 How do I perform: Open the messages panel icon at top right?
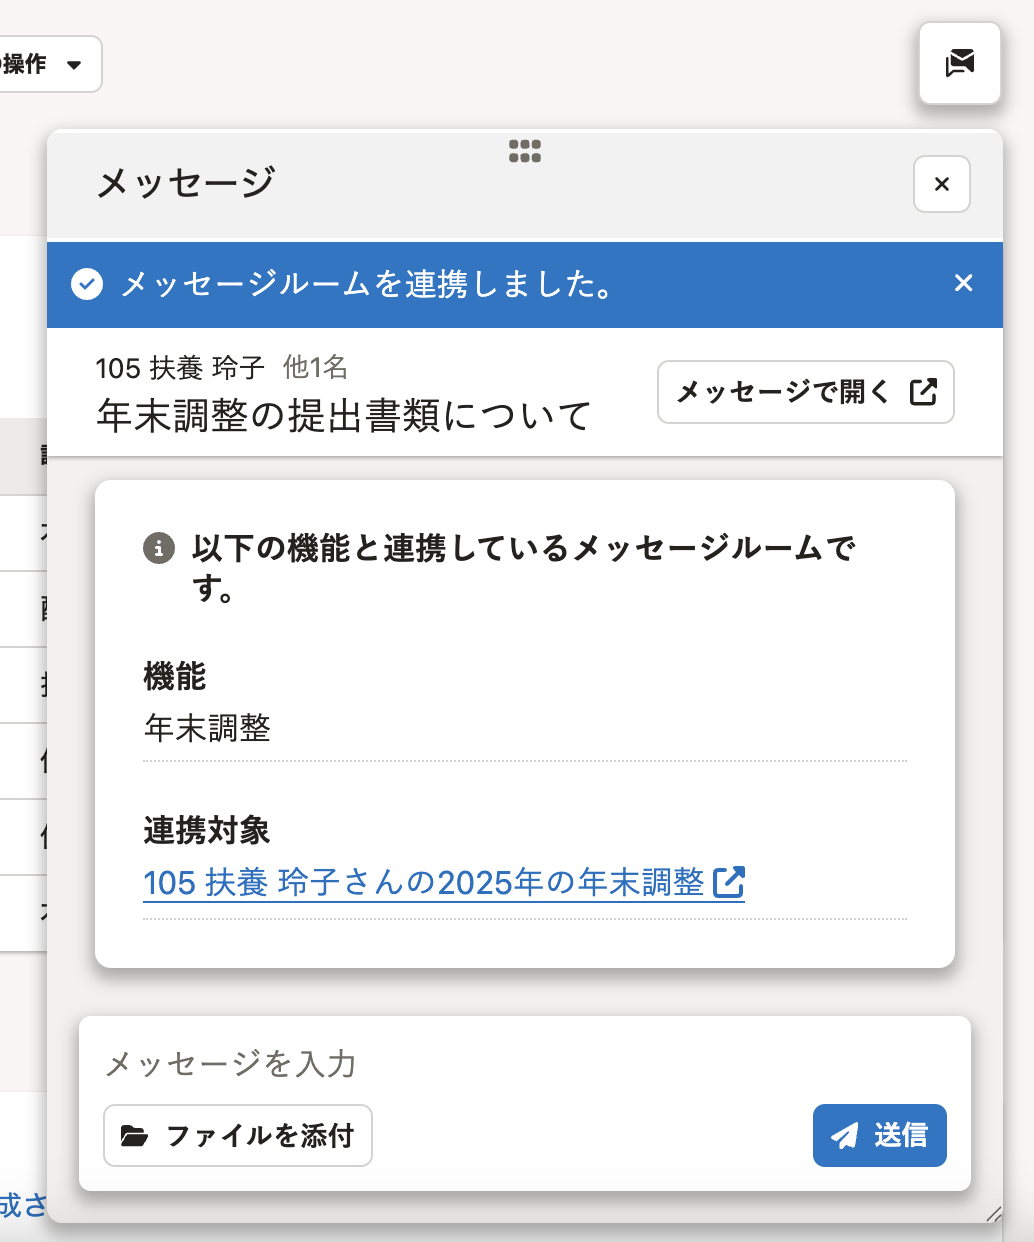[959, 63]
